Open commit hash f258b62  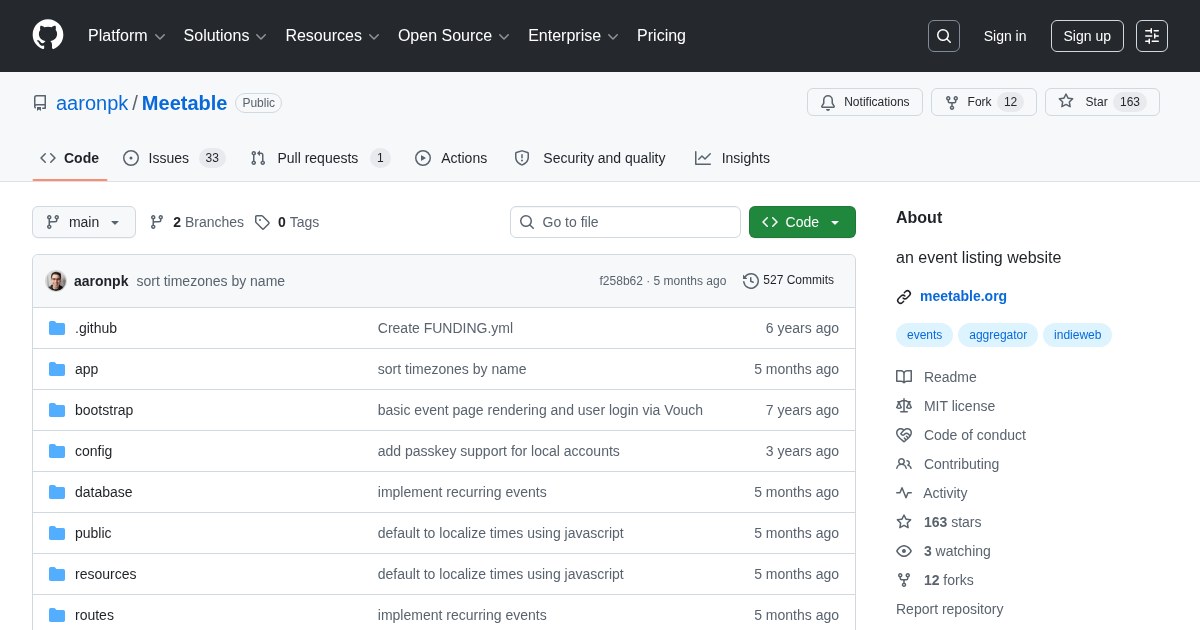621,281
